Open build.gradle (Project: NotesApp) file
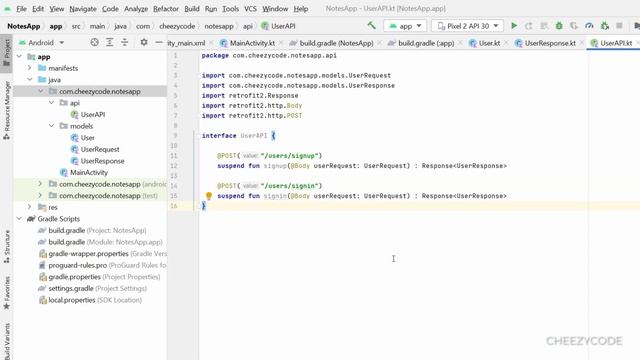The width and height of the screenshot is (640, 360). tap(92, 230)
